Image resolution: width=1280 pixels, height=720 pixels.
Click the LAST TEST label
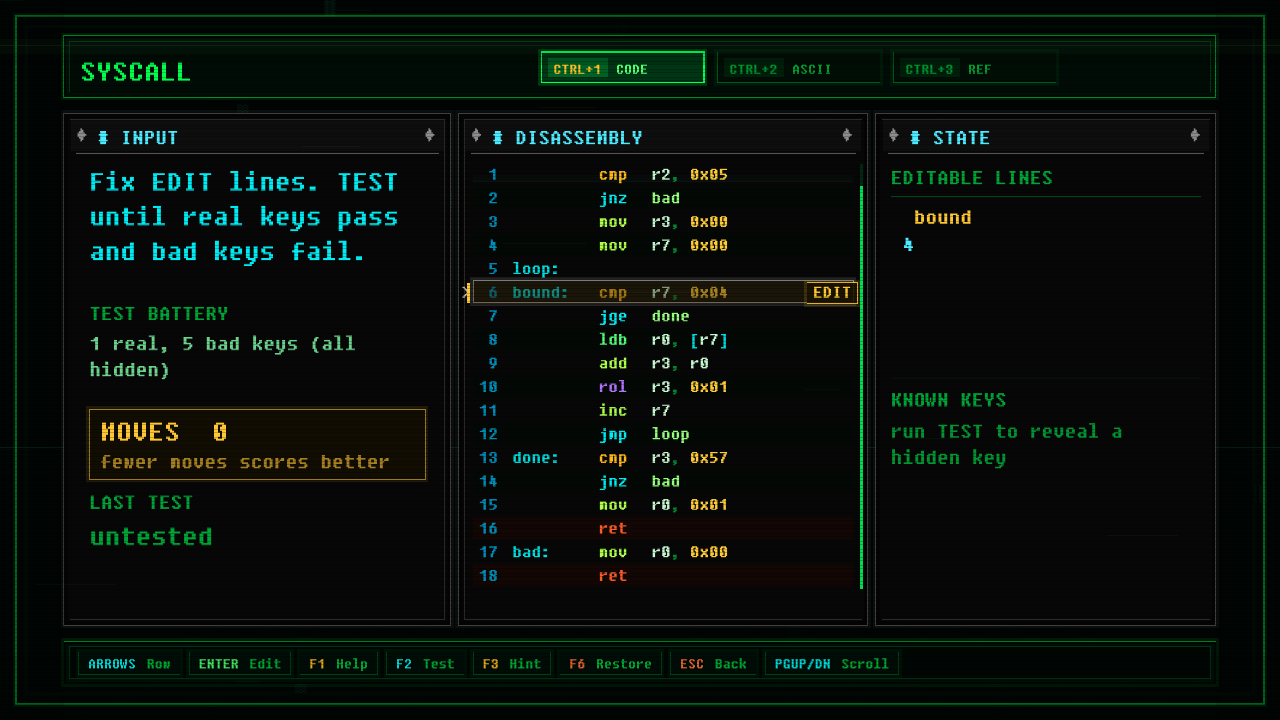click(141, 503)
